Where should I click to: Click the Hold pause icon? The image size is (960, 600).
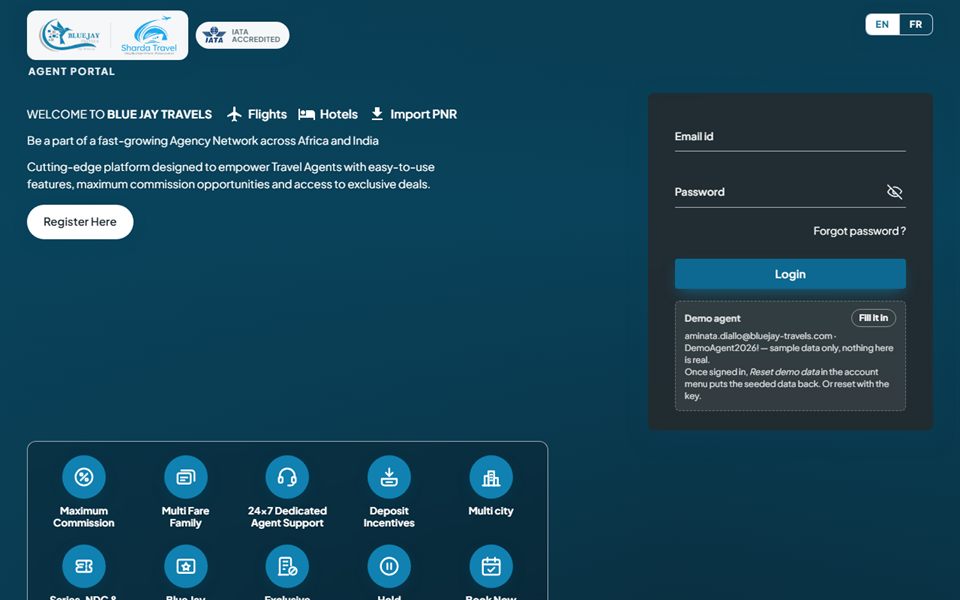pos(389,566)
